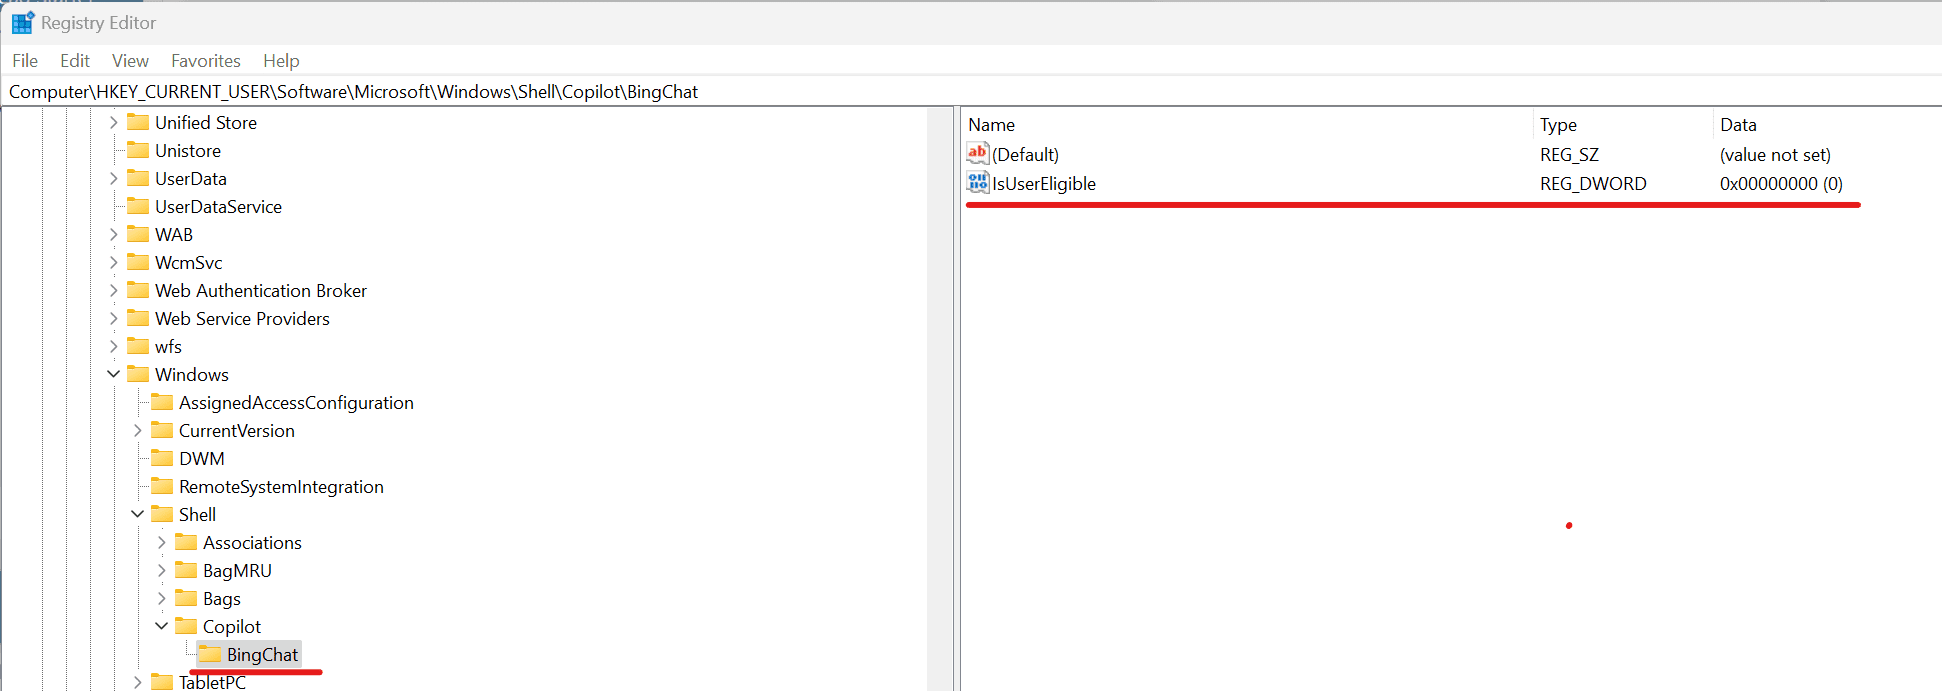Select the RemoteSystemIntegration key label
The height and width of the screenshot is (691, 1942).
pyautogui.click(x=281, y=487)
